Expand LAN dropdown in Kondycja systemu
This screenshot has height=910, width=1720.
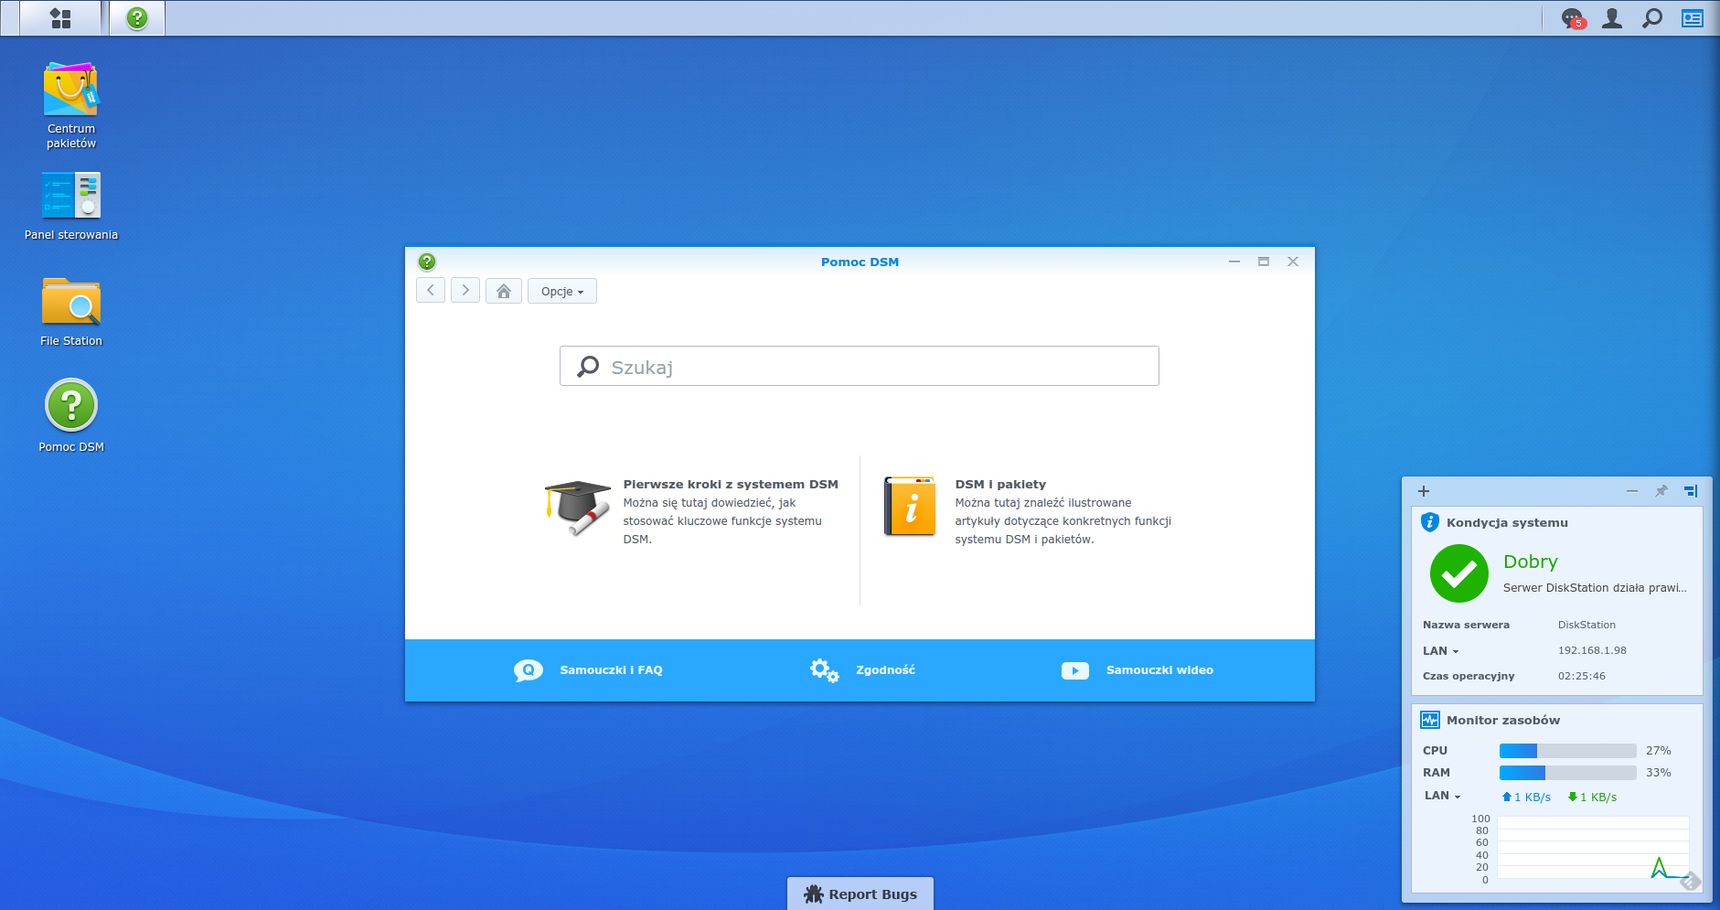(1441, 651)
